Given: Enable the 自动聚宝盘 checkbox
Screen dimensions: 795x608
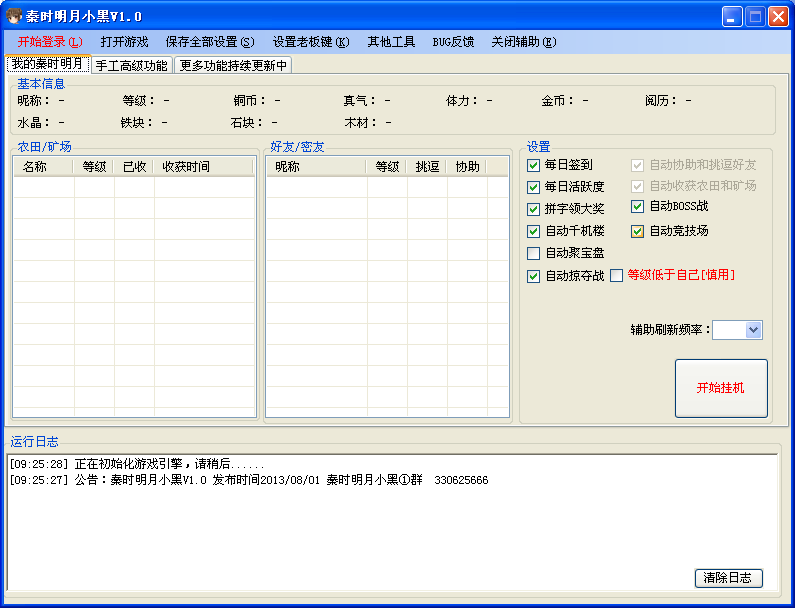Looking at the screenshot, I should [533, 253].
